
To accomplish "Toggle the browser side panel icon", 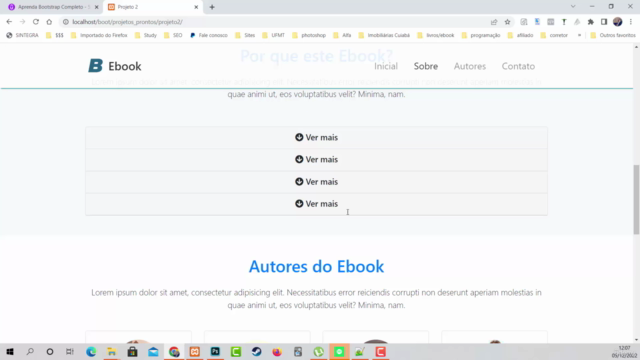I will (604, 22).
